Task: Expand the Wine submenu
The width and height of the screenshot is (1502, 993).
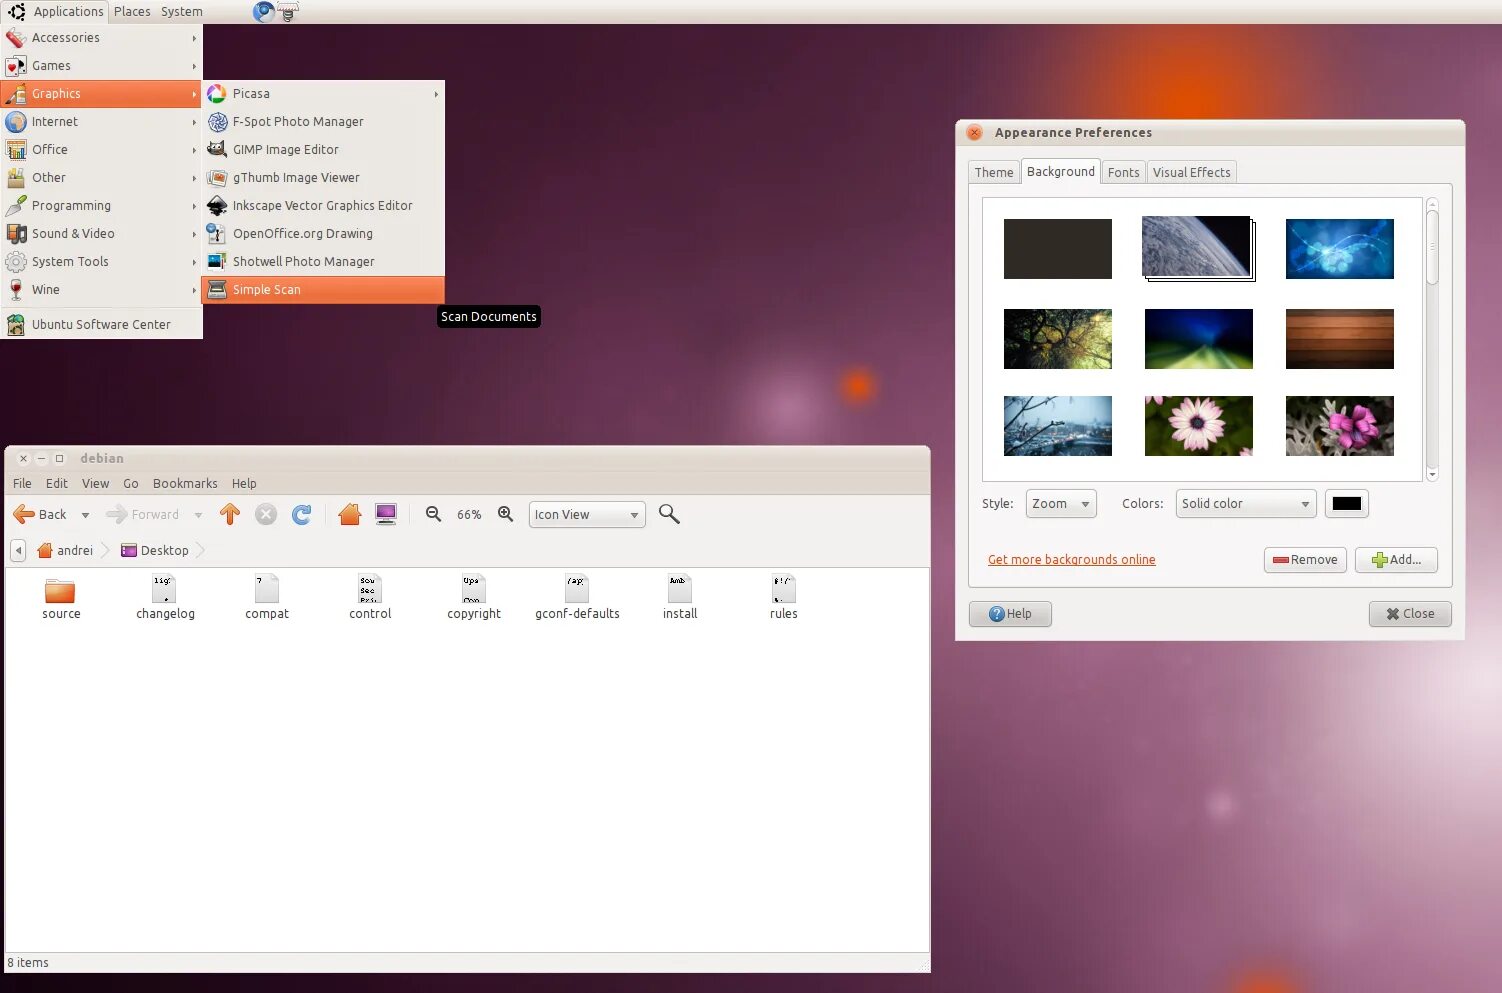Action: coord(101,290)
